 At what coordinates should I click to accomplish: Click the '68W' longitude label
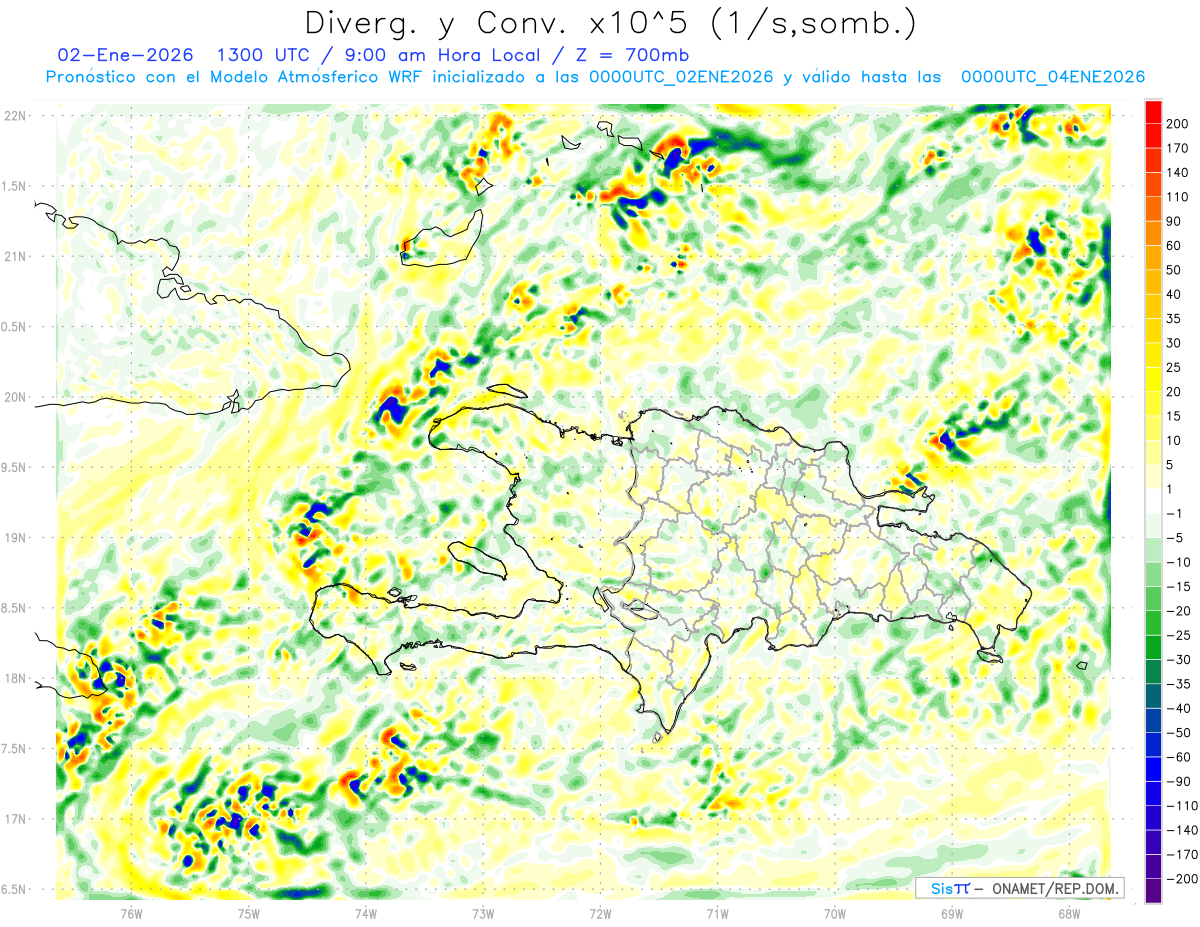(1069, 913)
